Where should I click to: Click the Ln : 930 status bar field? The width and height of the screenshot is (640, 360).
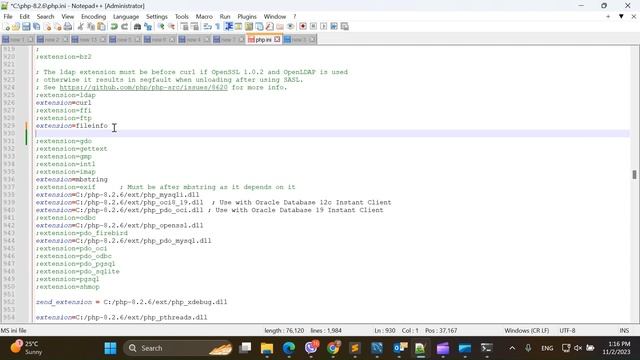384,331
